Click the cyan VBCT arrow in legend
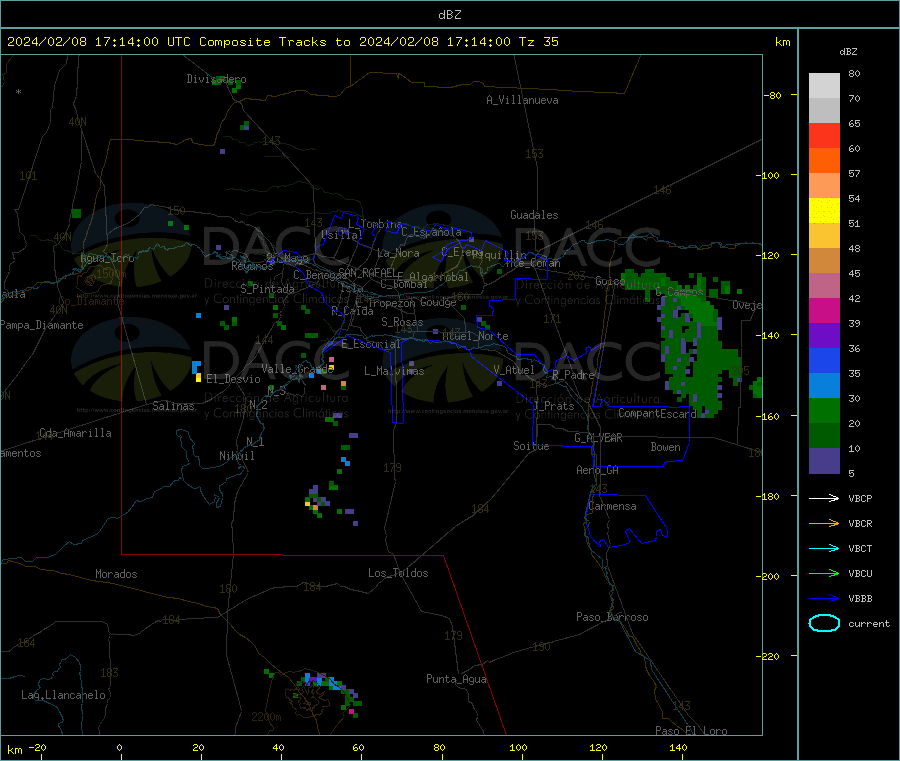 [824, 548]
